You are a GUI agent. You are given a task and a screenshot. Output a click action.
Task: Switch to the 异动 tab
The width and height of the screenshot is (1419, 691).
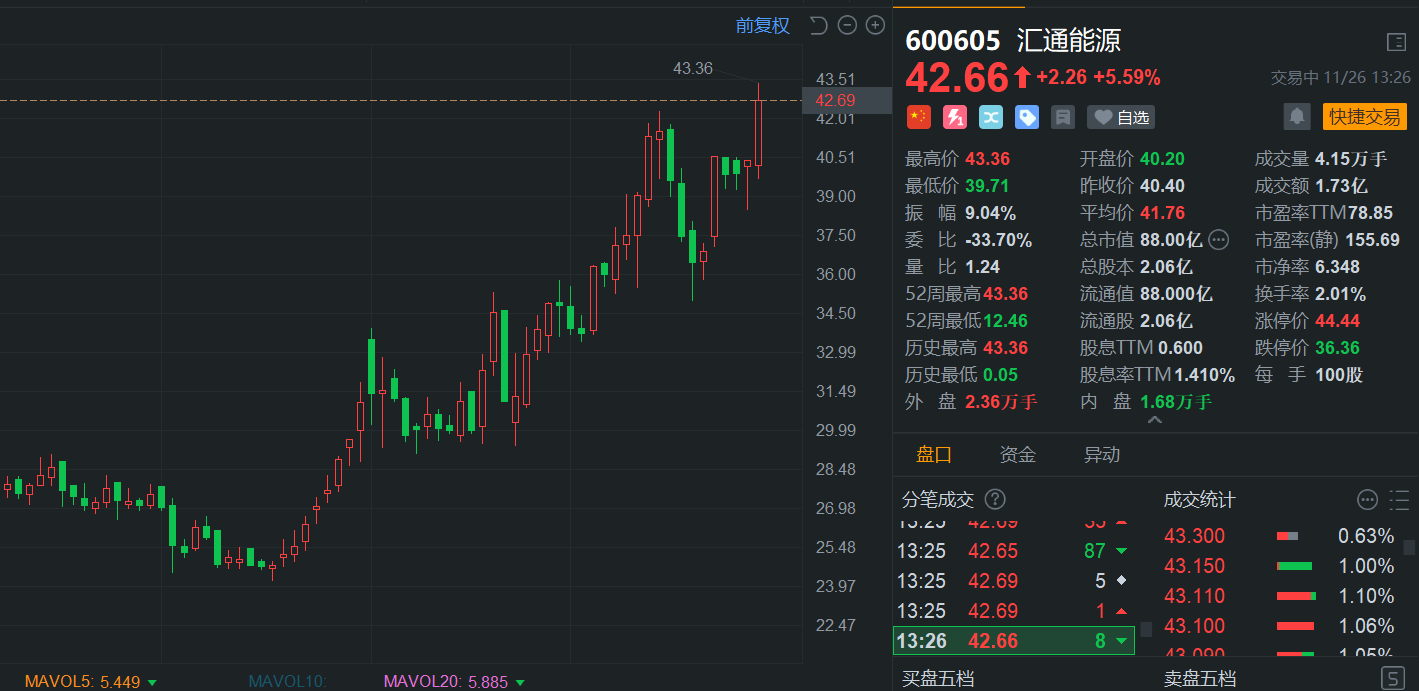(x=1101, y=455)
